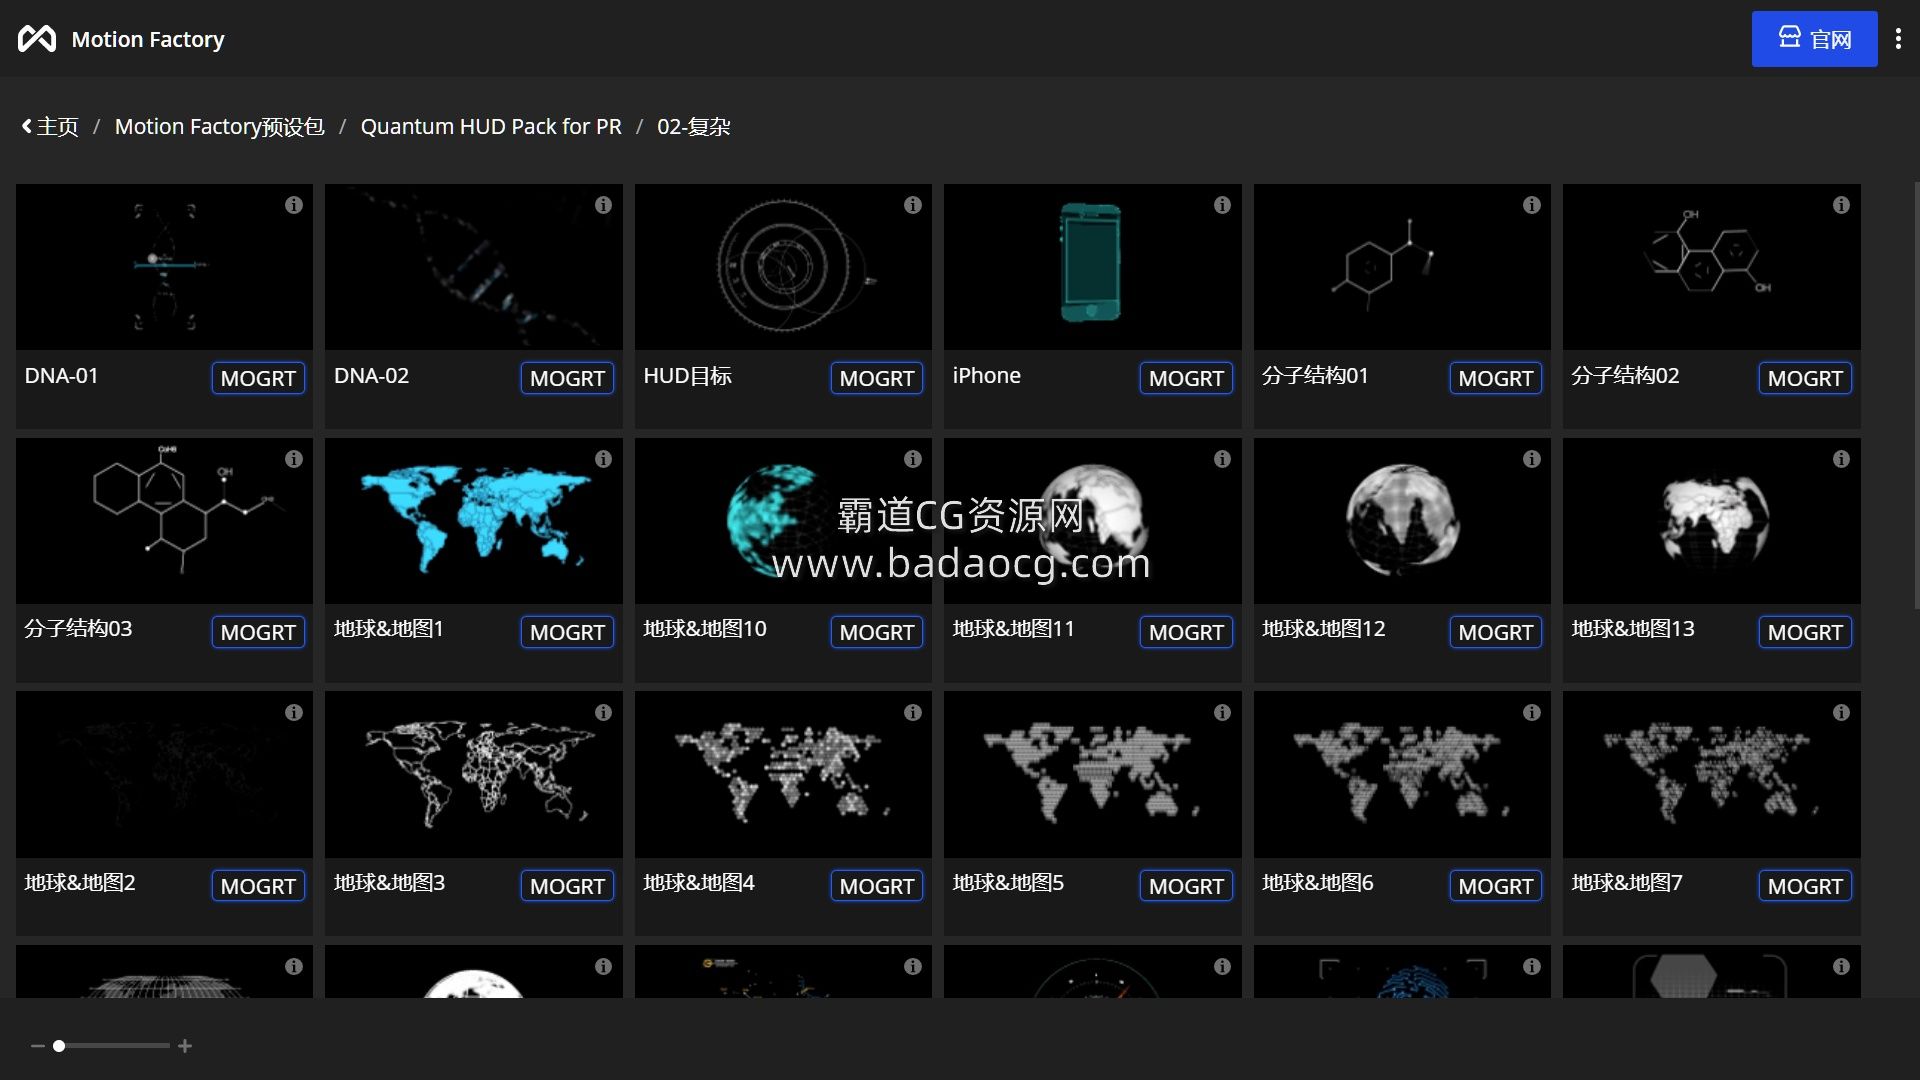The height and width of the screenshot is (1080, 1920).
Task: Click the 地球&地图2 label text
Action: click(x=80, y=883)
